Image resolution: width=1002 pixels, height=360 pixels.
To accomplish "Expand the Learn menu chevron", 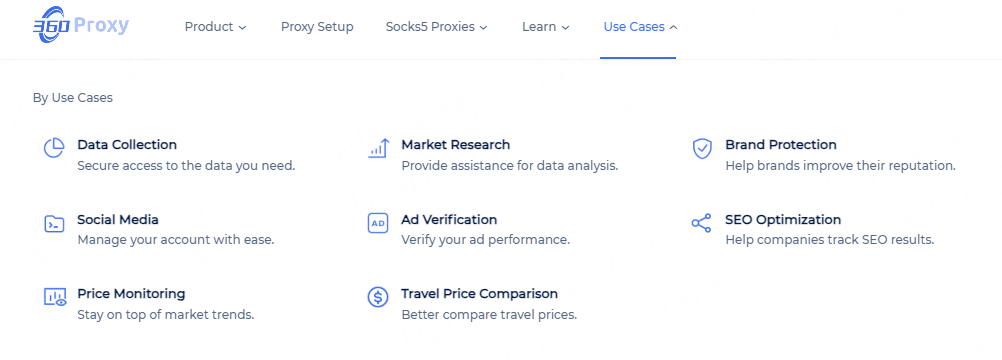I will click(x=565, y=27).
